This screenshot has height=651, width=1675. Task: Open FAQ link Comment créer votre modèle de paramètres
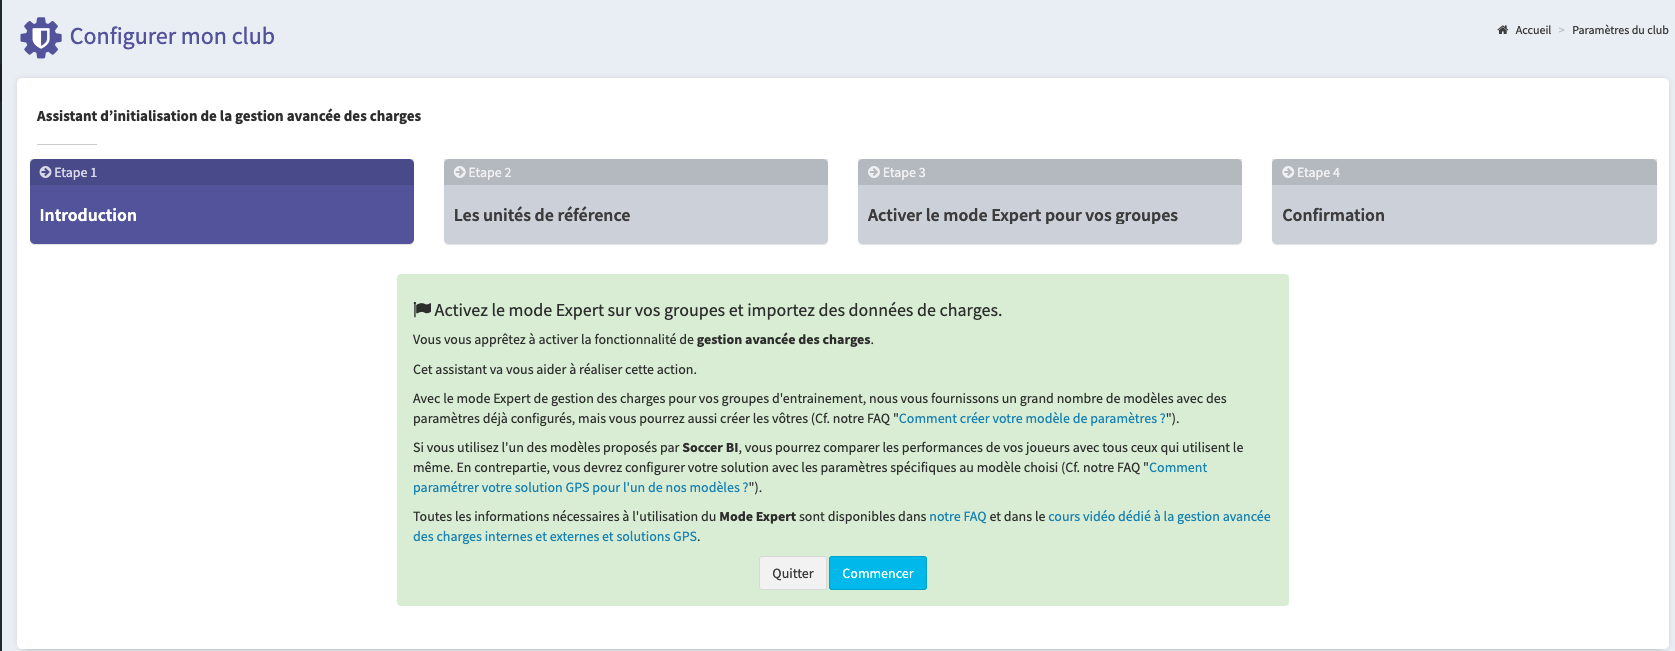pyautogui.click(x=1032, y=418)
